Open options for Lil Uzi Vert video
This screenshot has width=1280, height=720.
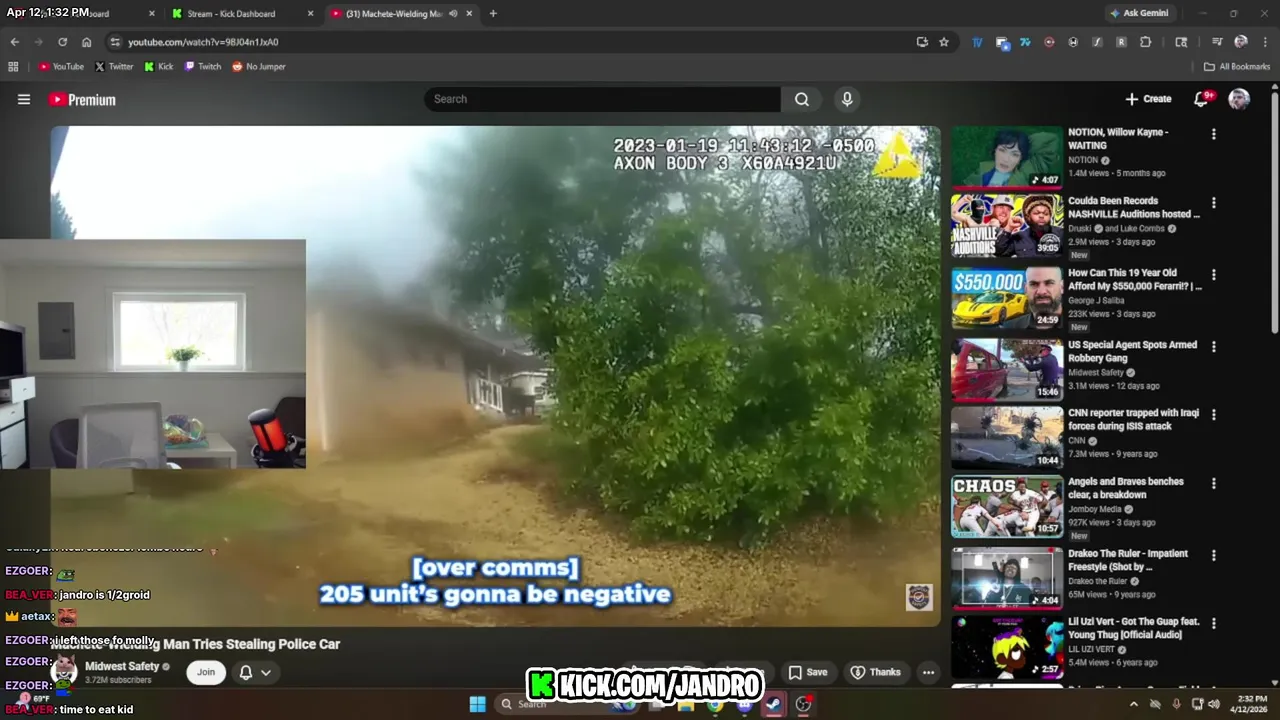click(x=1214, y=624)
